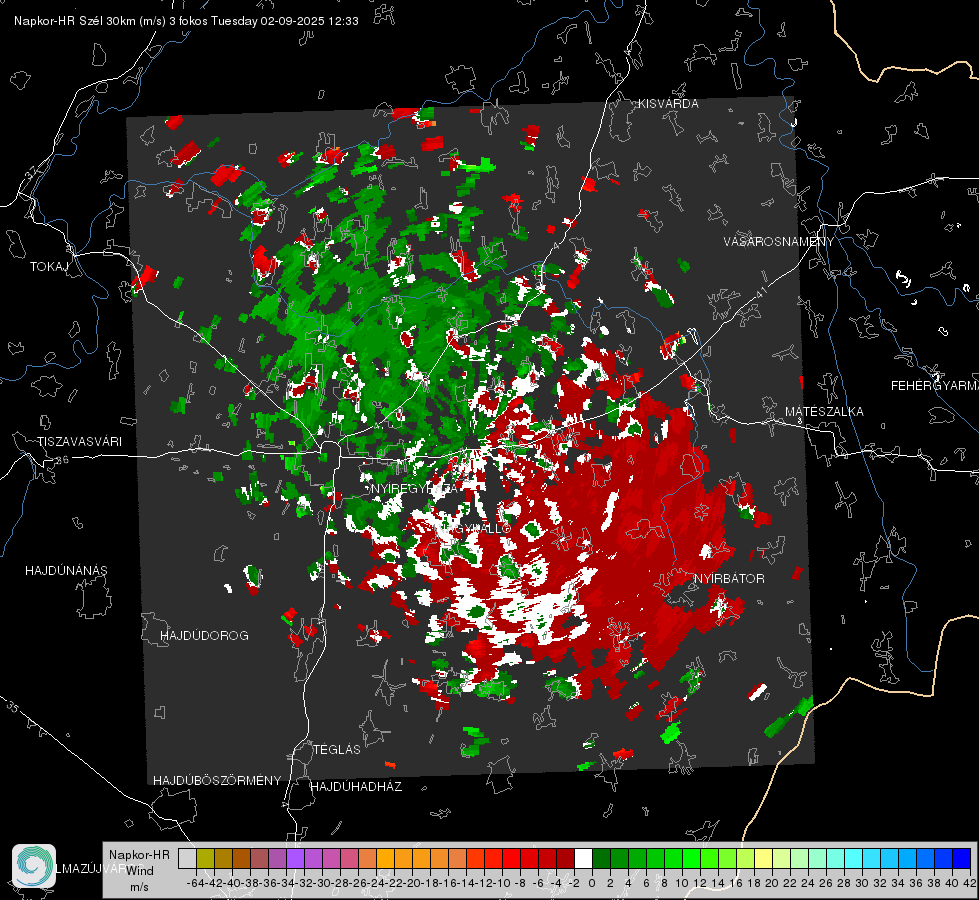Image resolution: width=979 pixels, height=900 pixels.
Task: Click the HAJDÚDOROG label
Action: click(x=204, y=636)
